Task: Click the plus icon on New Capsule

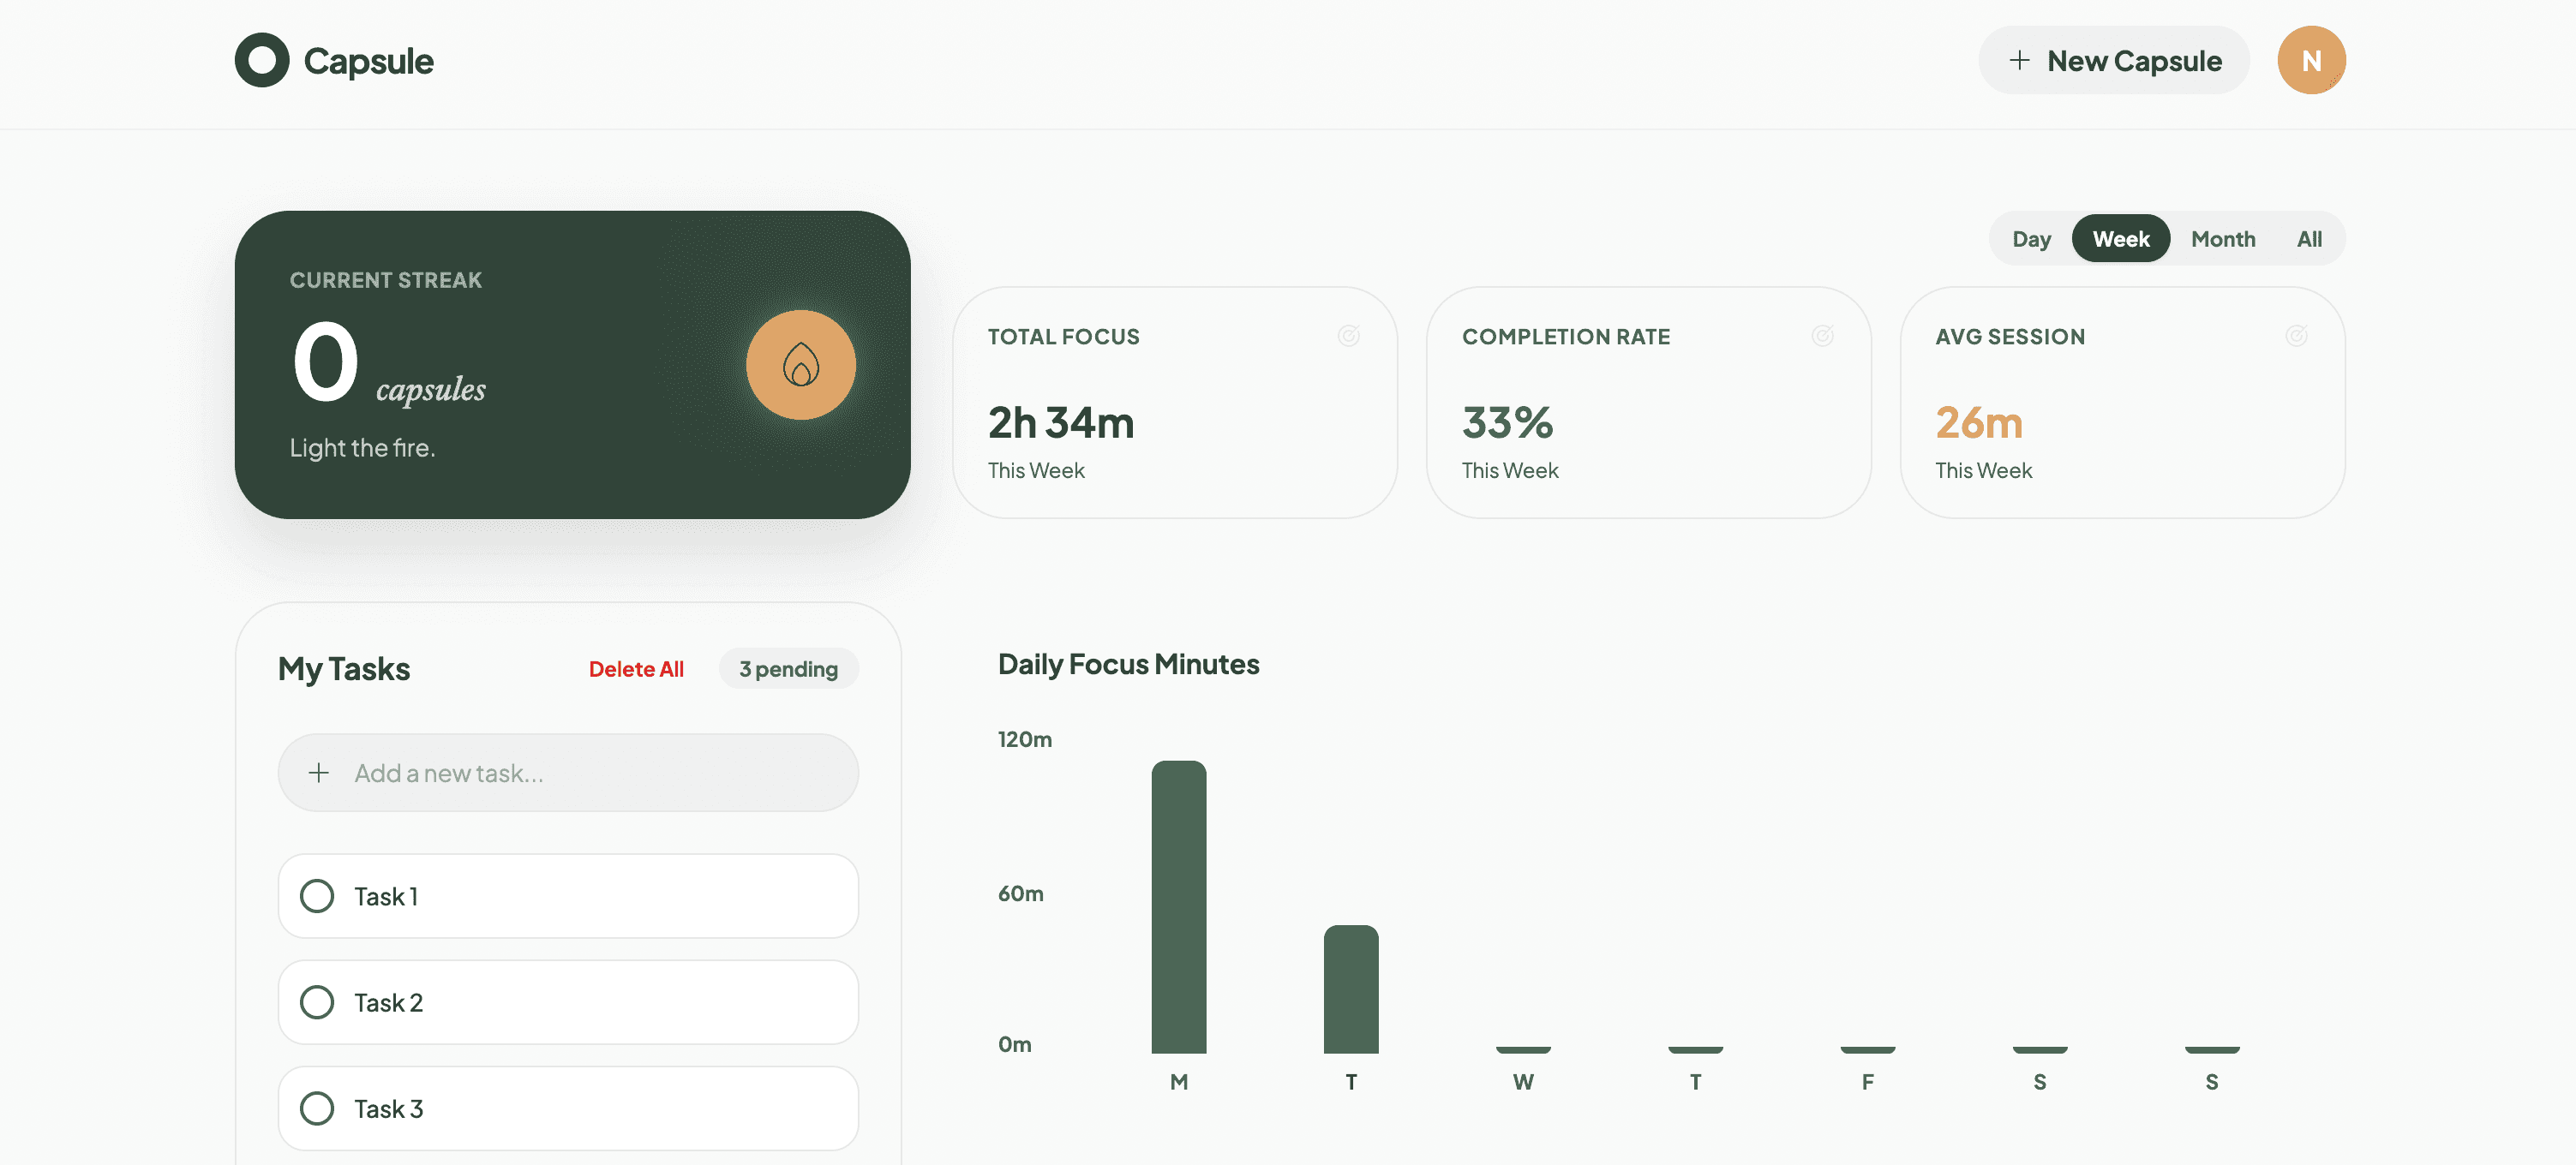Action: pyautogui.click(x=2019, y=61)
